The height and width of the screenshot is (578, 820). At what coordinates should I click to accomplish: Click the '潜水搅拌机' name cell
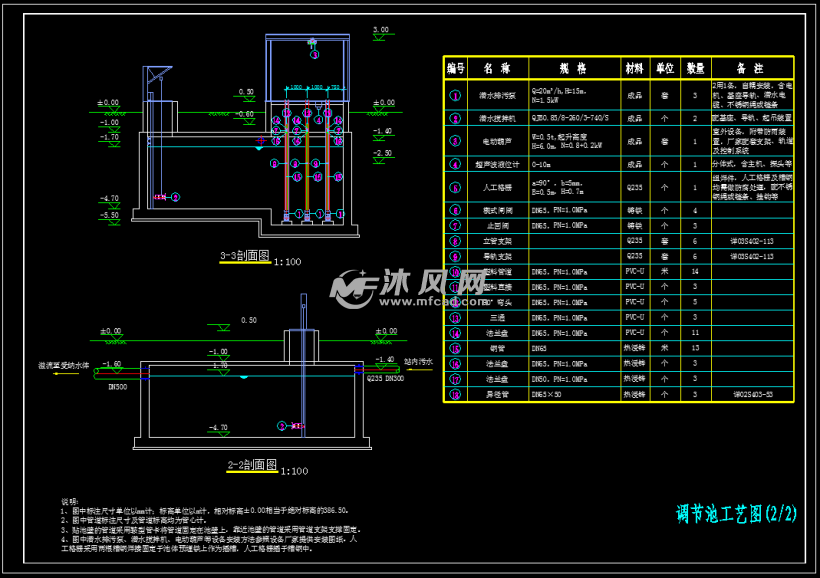click(x=497, y=119)
